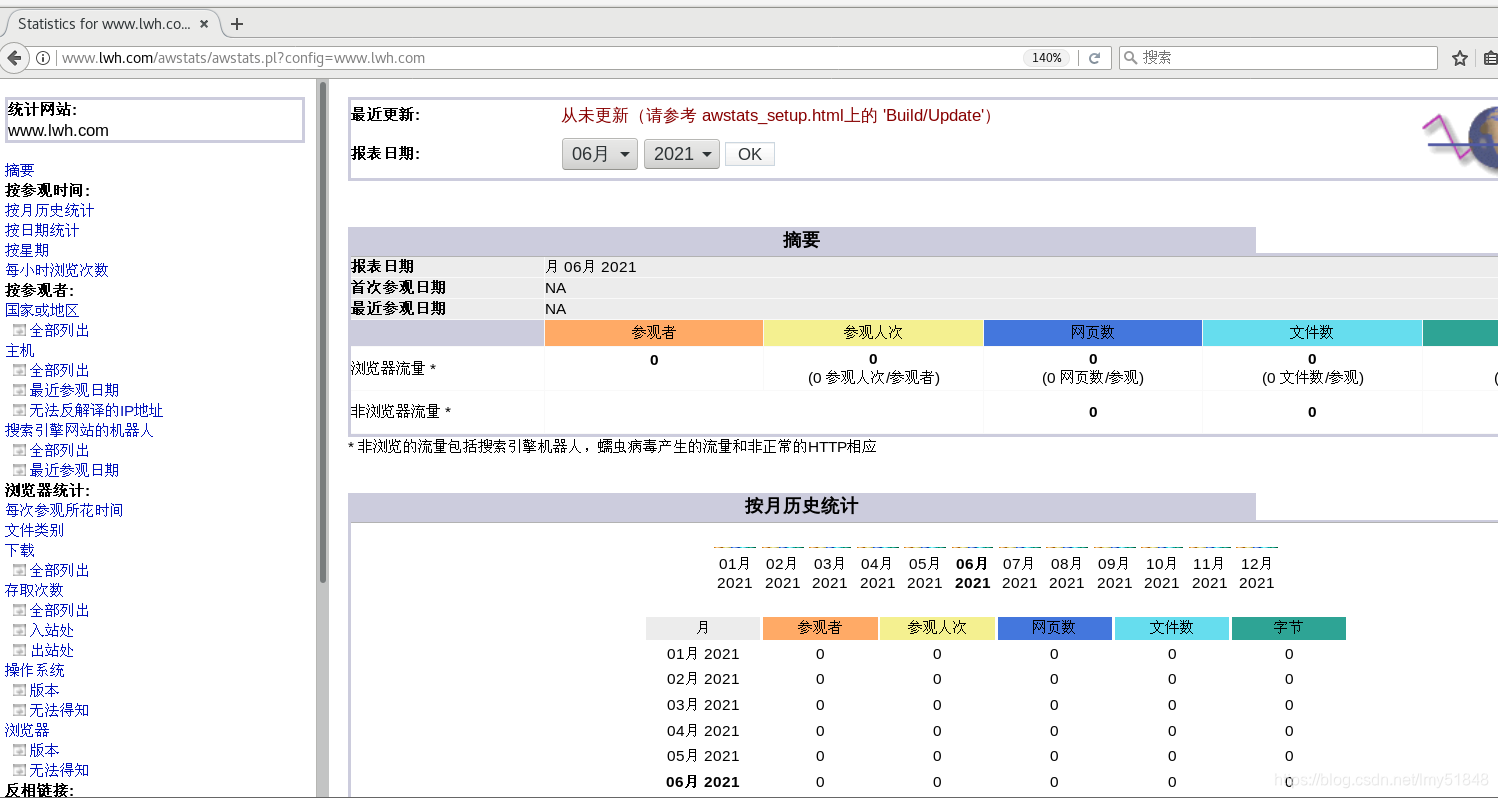
Task: Click the 12月 2021 chart label
Action: (x=1257, y=573)
